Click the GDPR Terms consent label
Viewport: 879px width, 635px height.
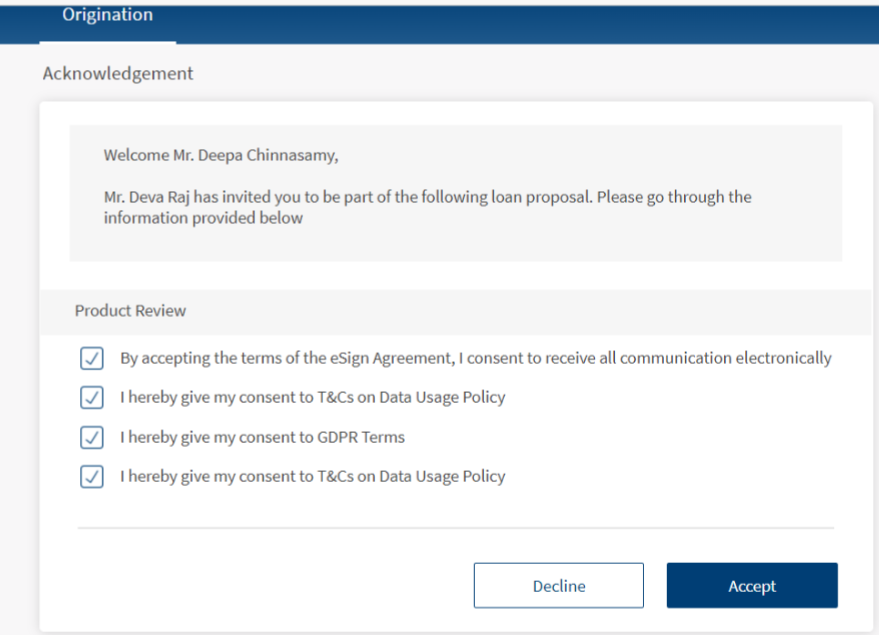[x=262, y=437]
